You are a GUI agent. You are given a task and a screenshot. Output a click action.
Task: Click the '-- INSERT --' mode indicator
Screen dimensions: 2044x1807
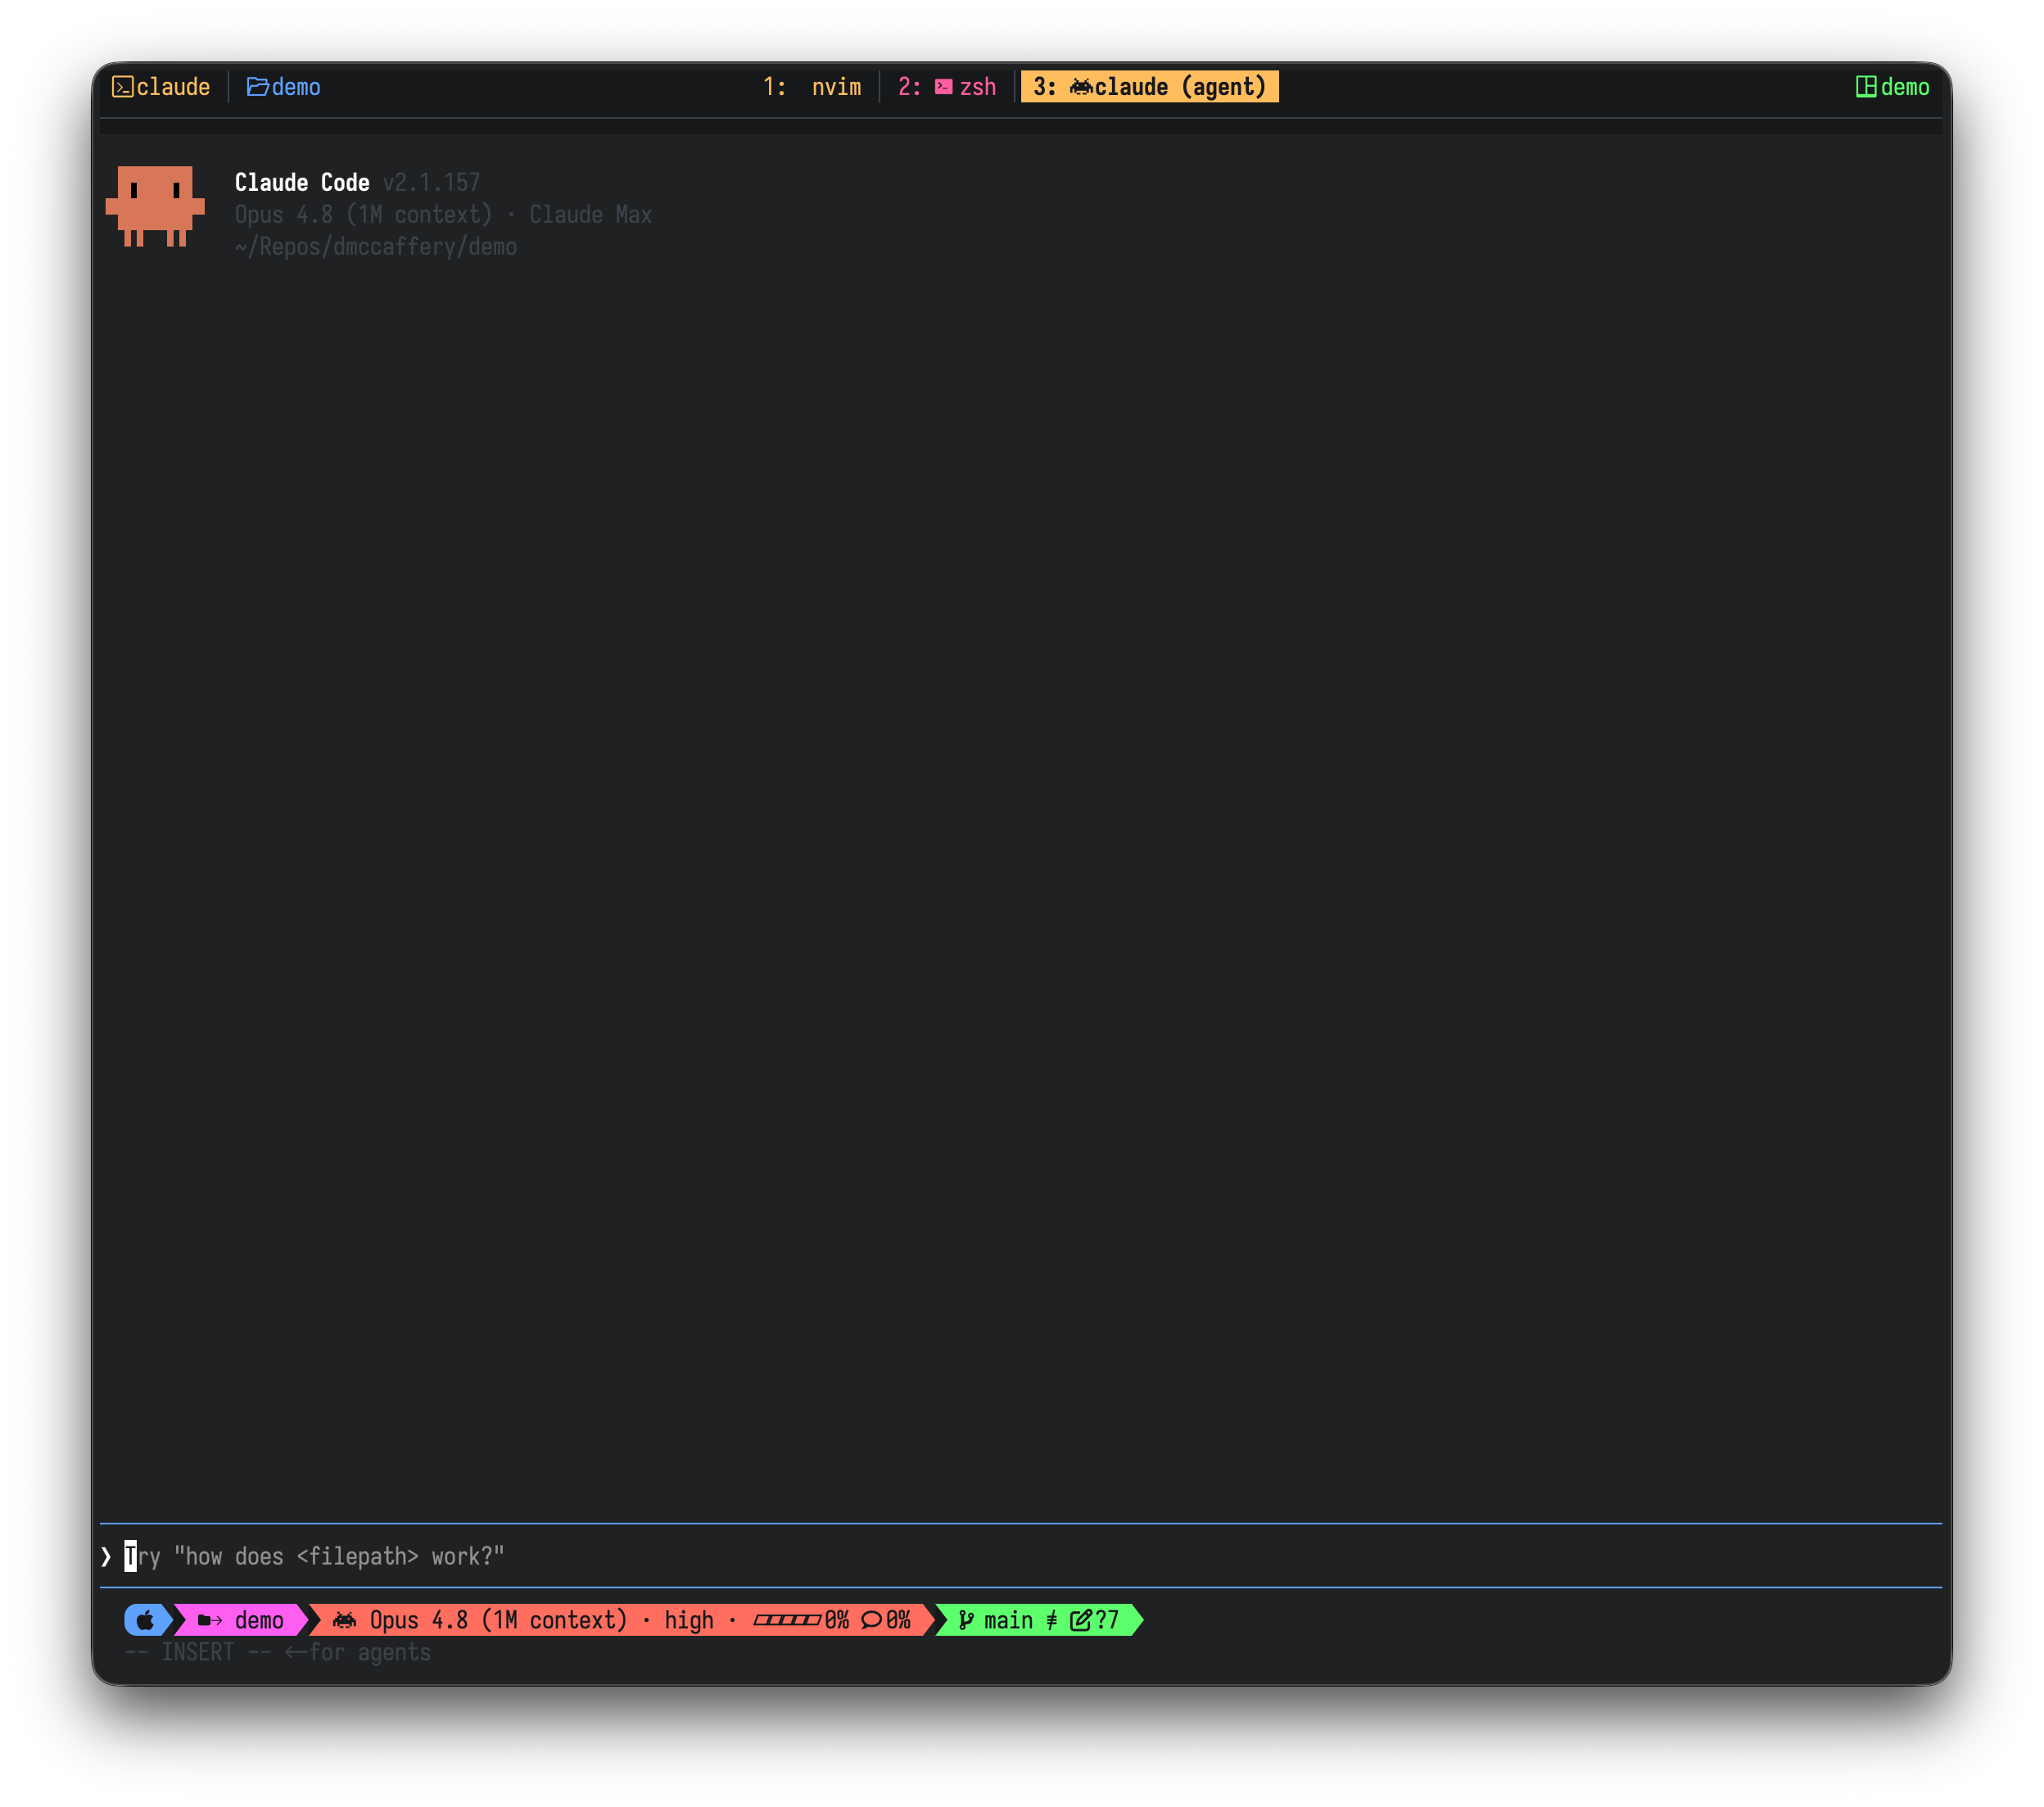click(198, 1652)
